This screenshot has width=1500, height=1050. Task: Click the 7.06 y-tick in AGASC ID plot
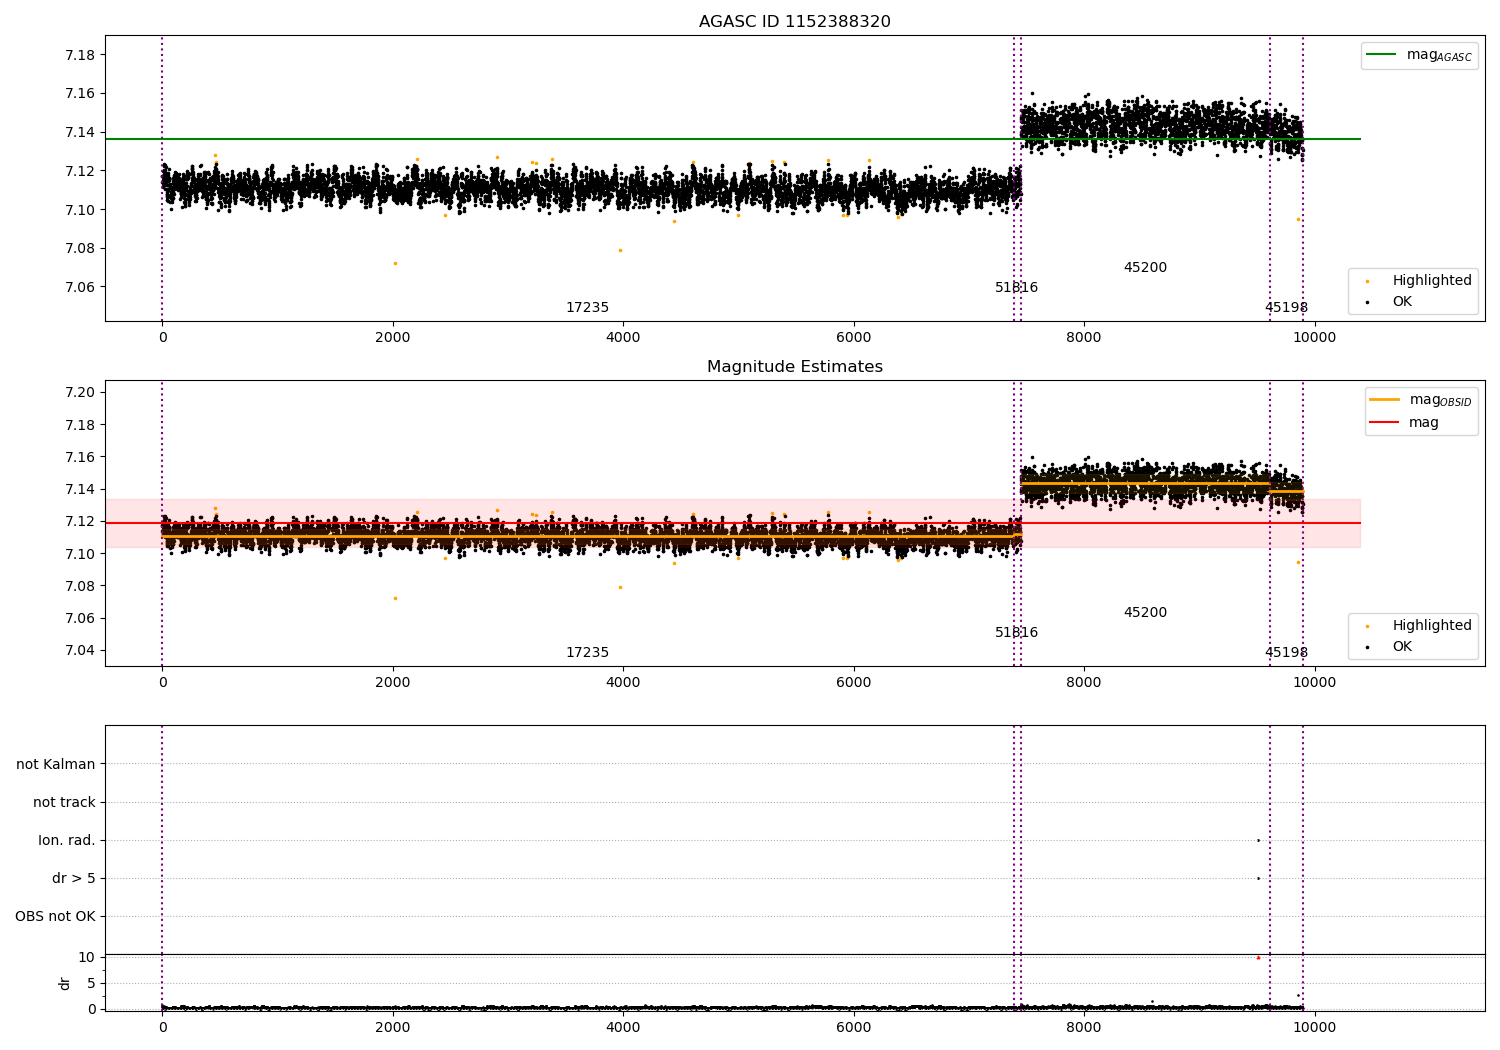80,287
